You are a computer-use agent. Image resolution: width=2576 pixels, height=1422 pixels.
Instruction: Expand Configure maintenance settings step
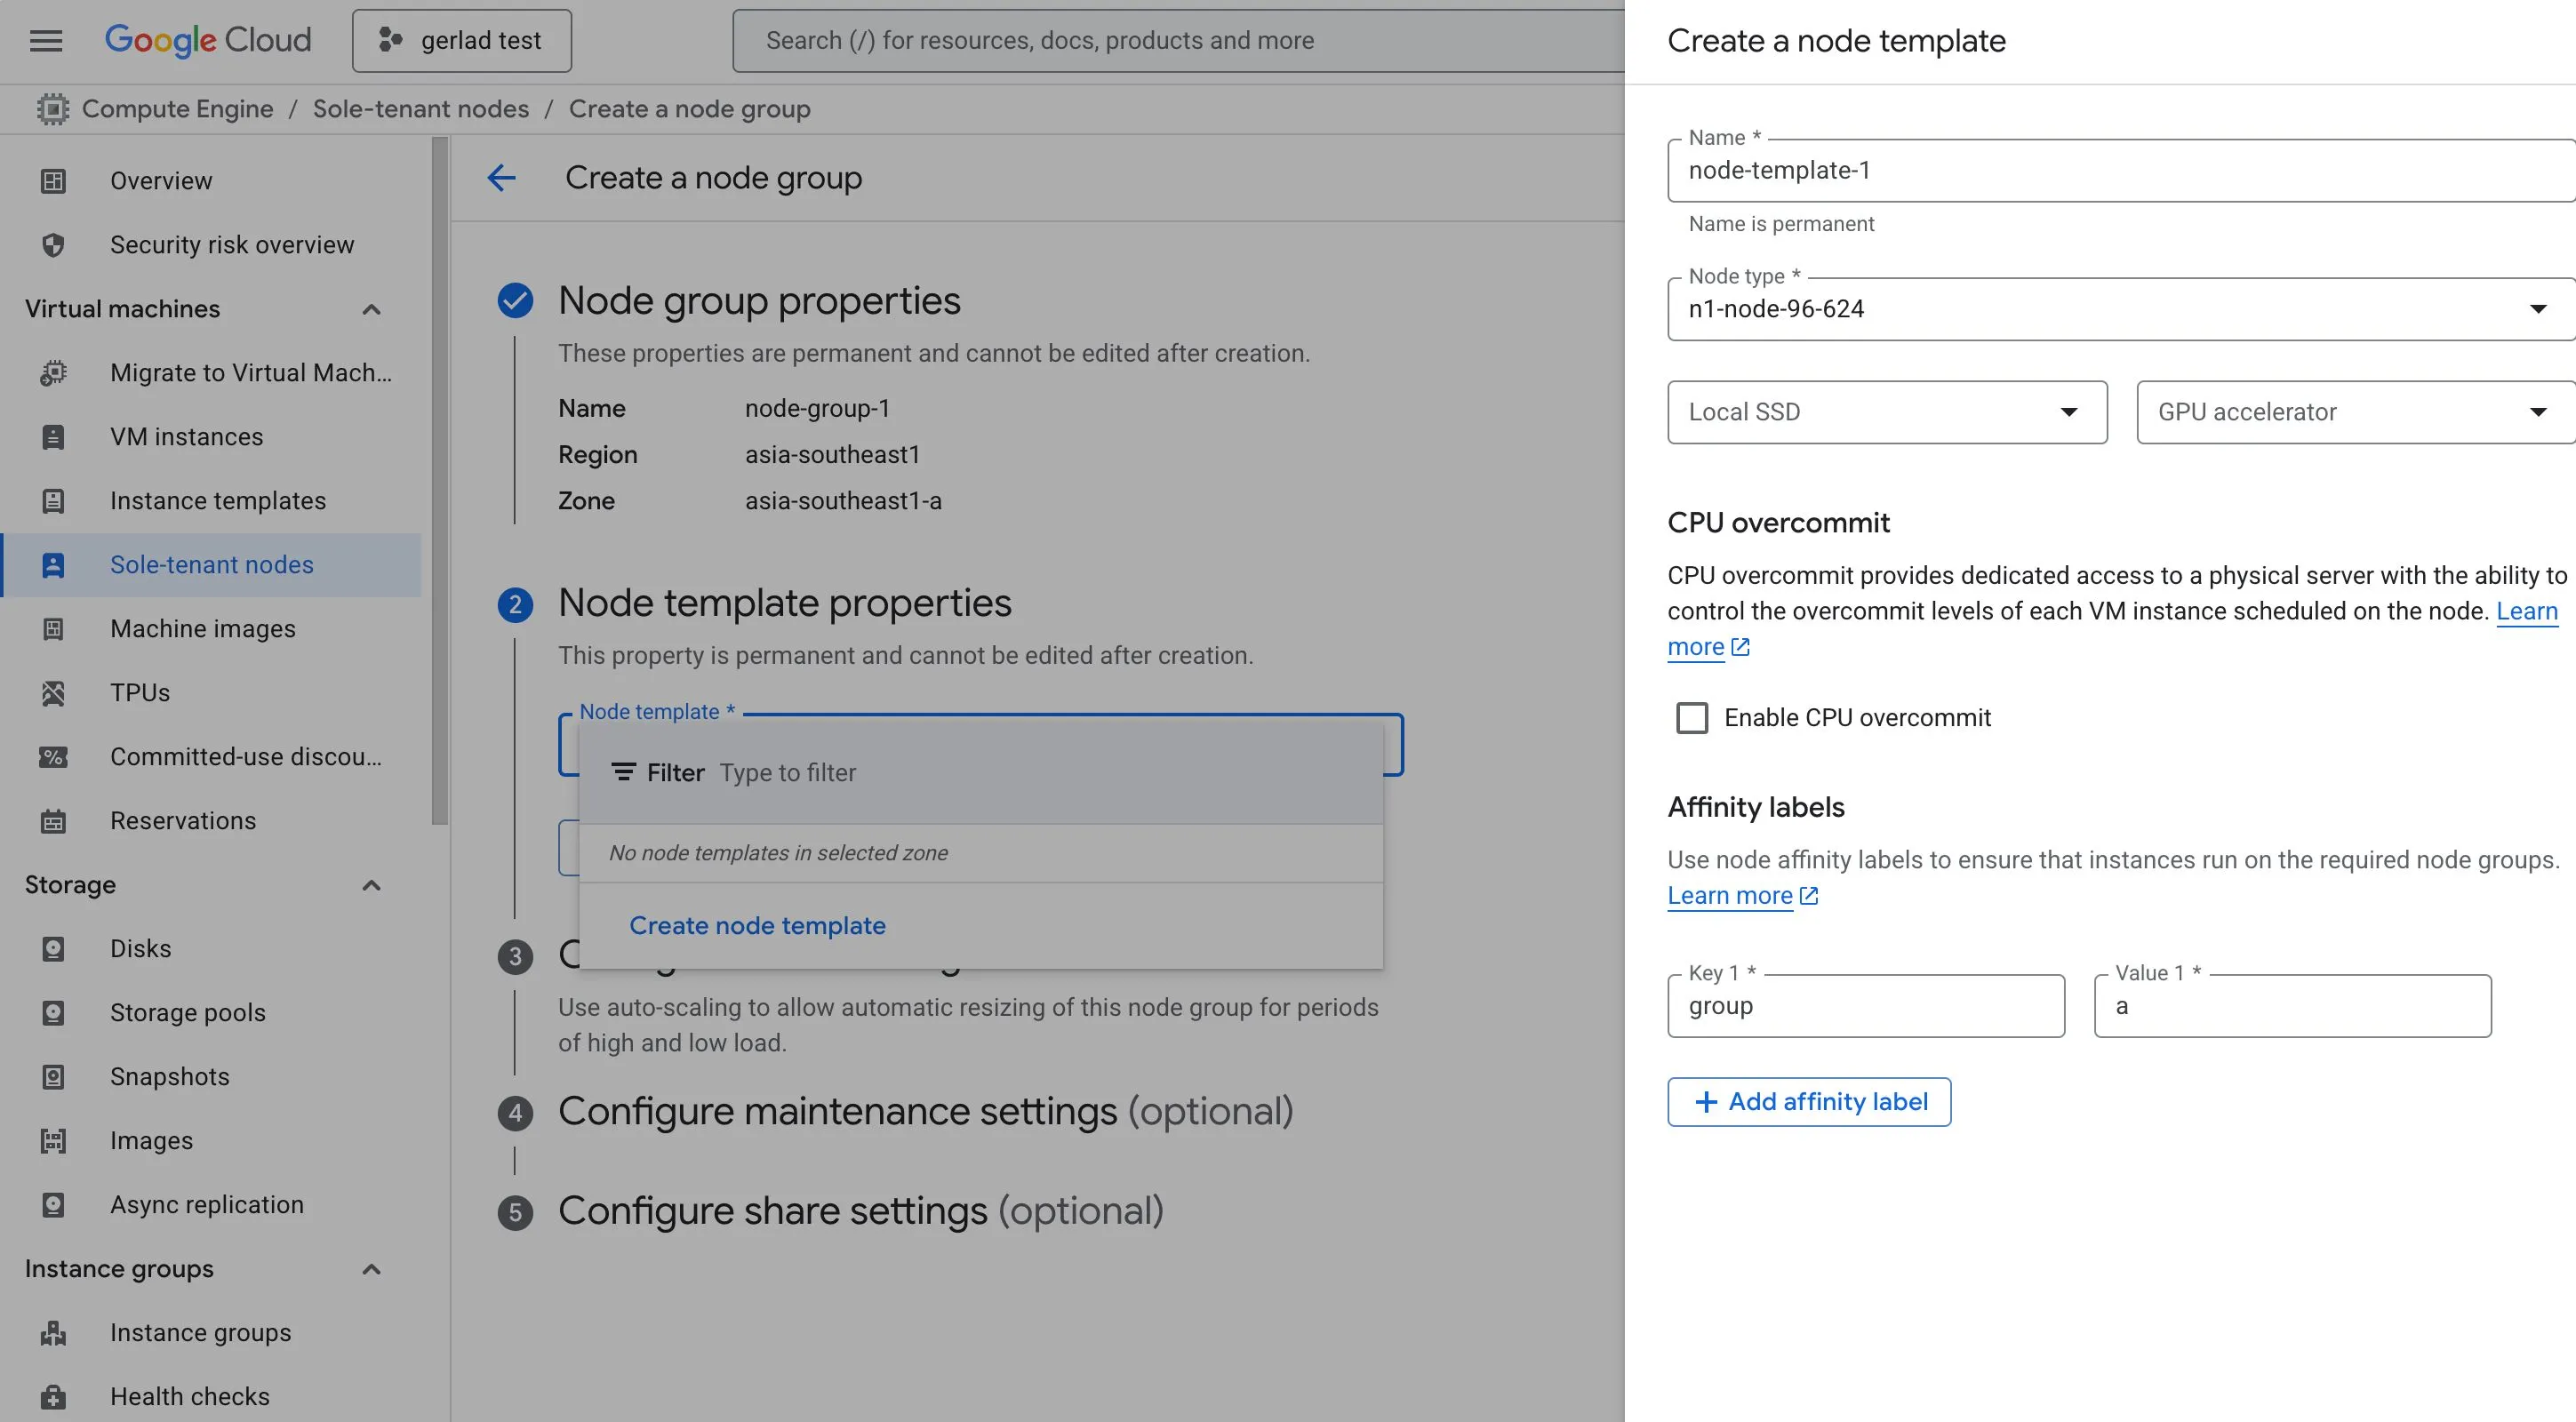pyautogui.click(x=925, y=1112)
